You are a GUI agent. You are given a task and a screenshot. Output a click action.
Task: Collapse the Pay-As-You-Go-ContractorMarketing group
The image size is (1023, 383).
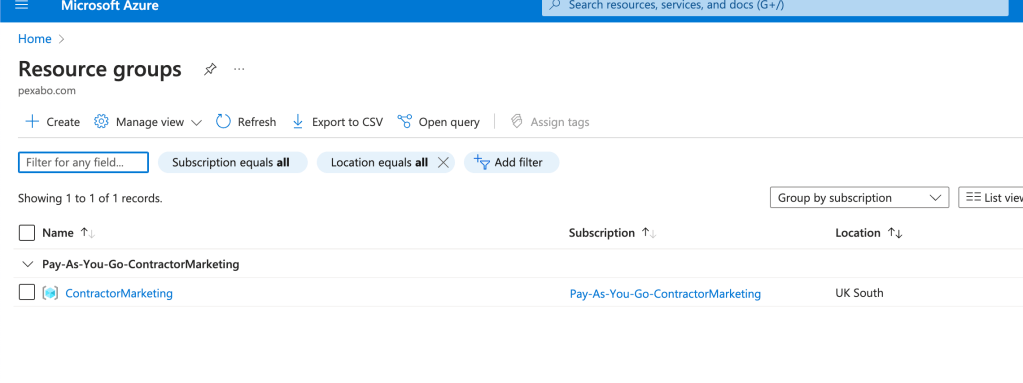[27, 264]
